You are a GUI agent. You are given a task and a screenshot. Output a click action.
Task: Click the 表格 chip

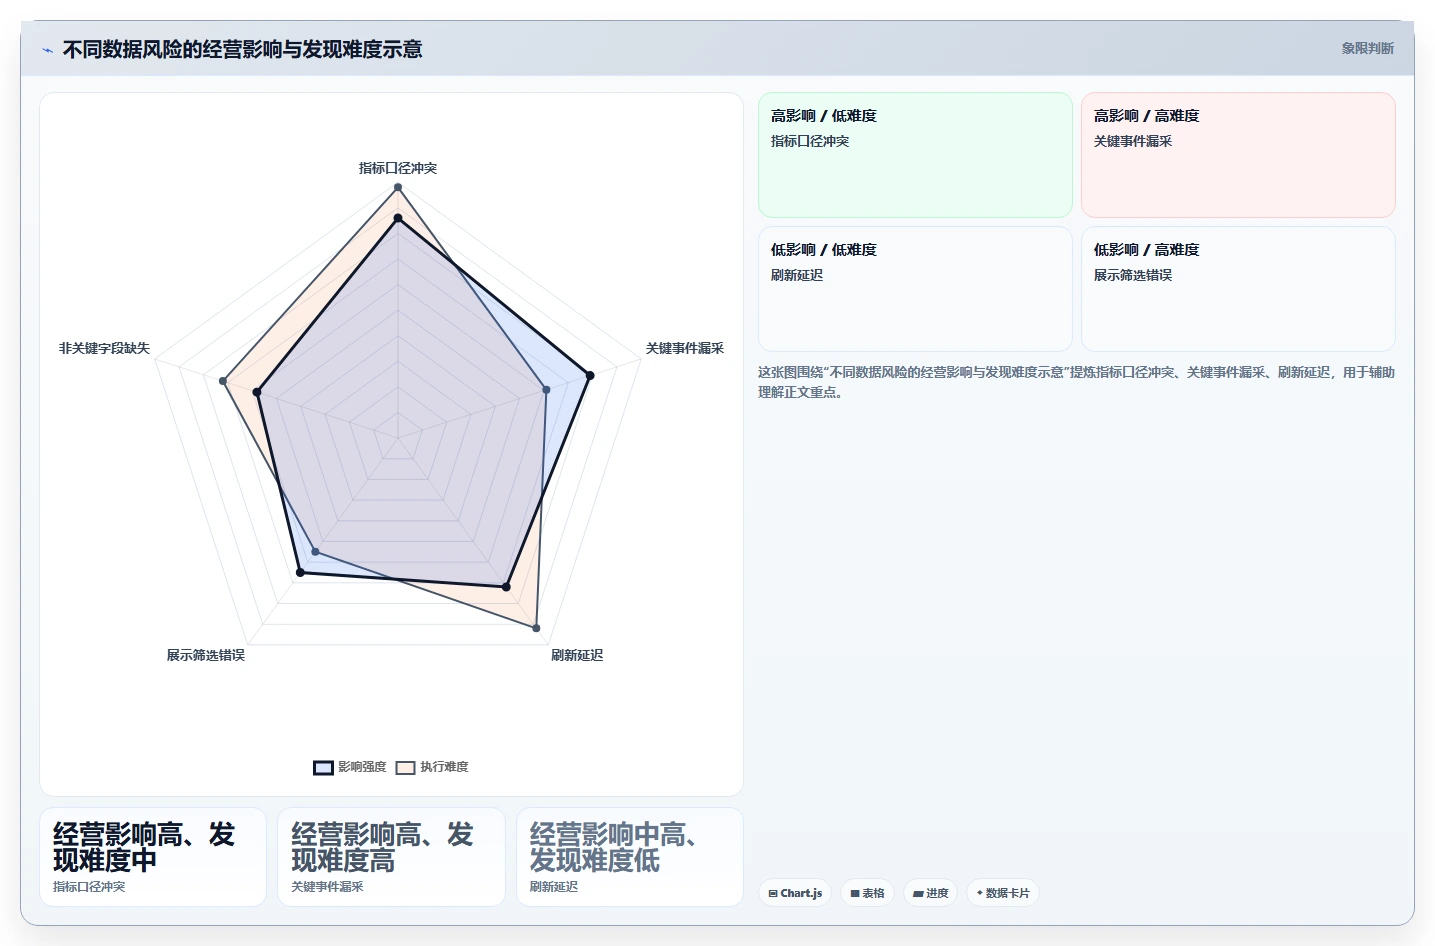tap(867, 893)
